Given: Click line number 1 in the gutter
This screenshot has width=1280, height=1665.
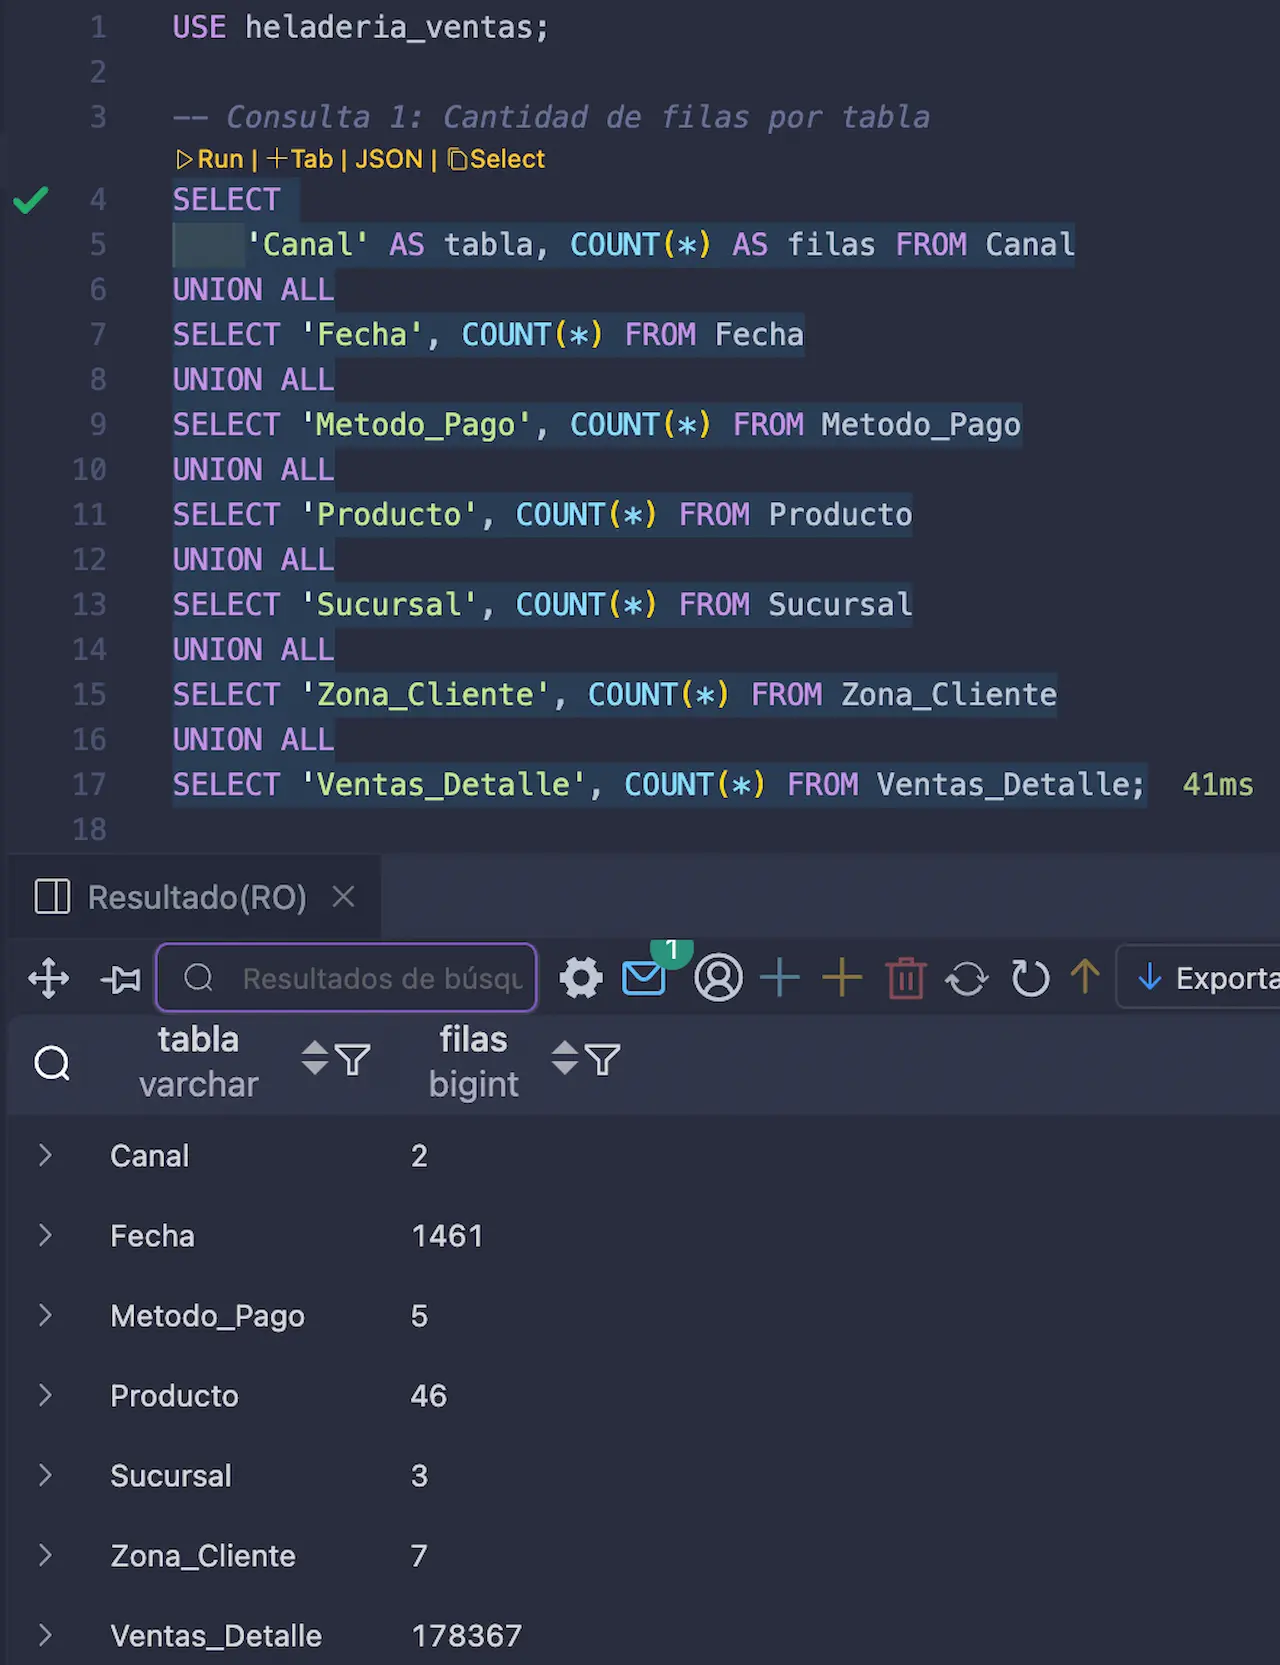Looking at the screenshot, I should 98,27.
